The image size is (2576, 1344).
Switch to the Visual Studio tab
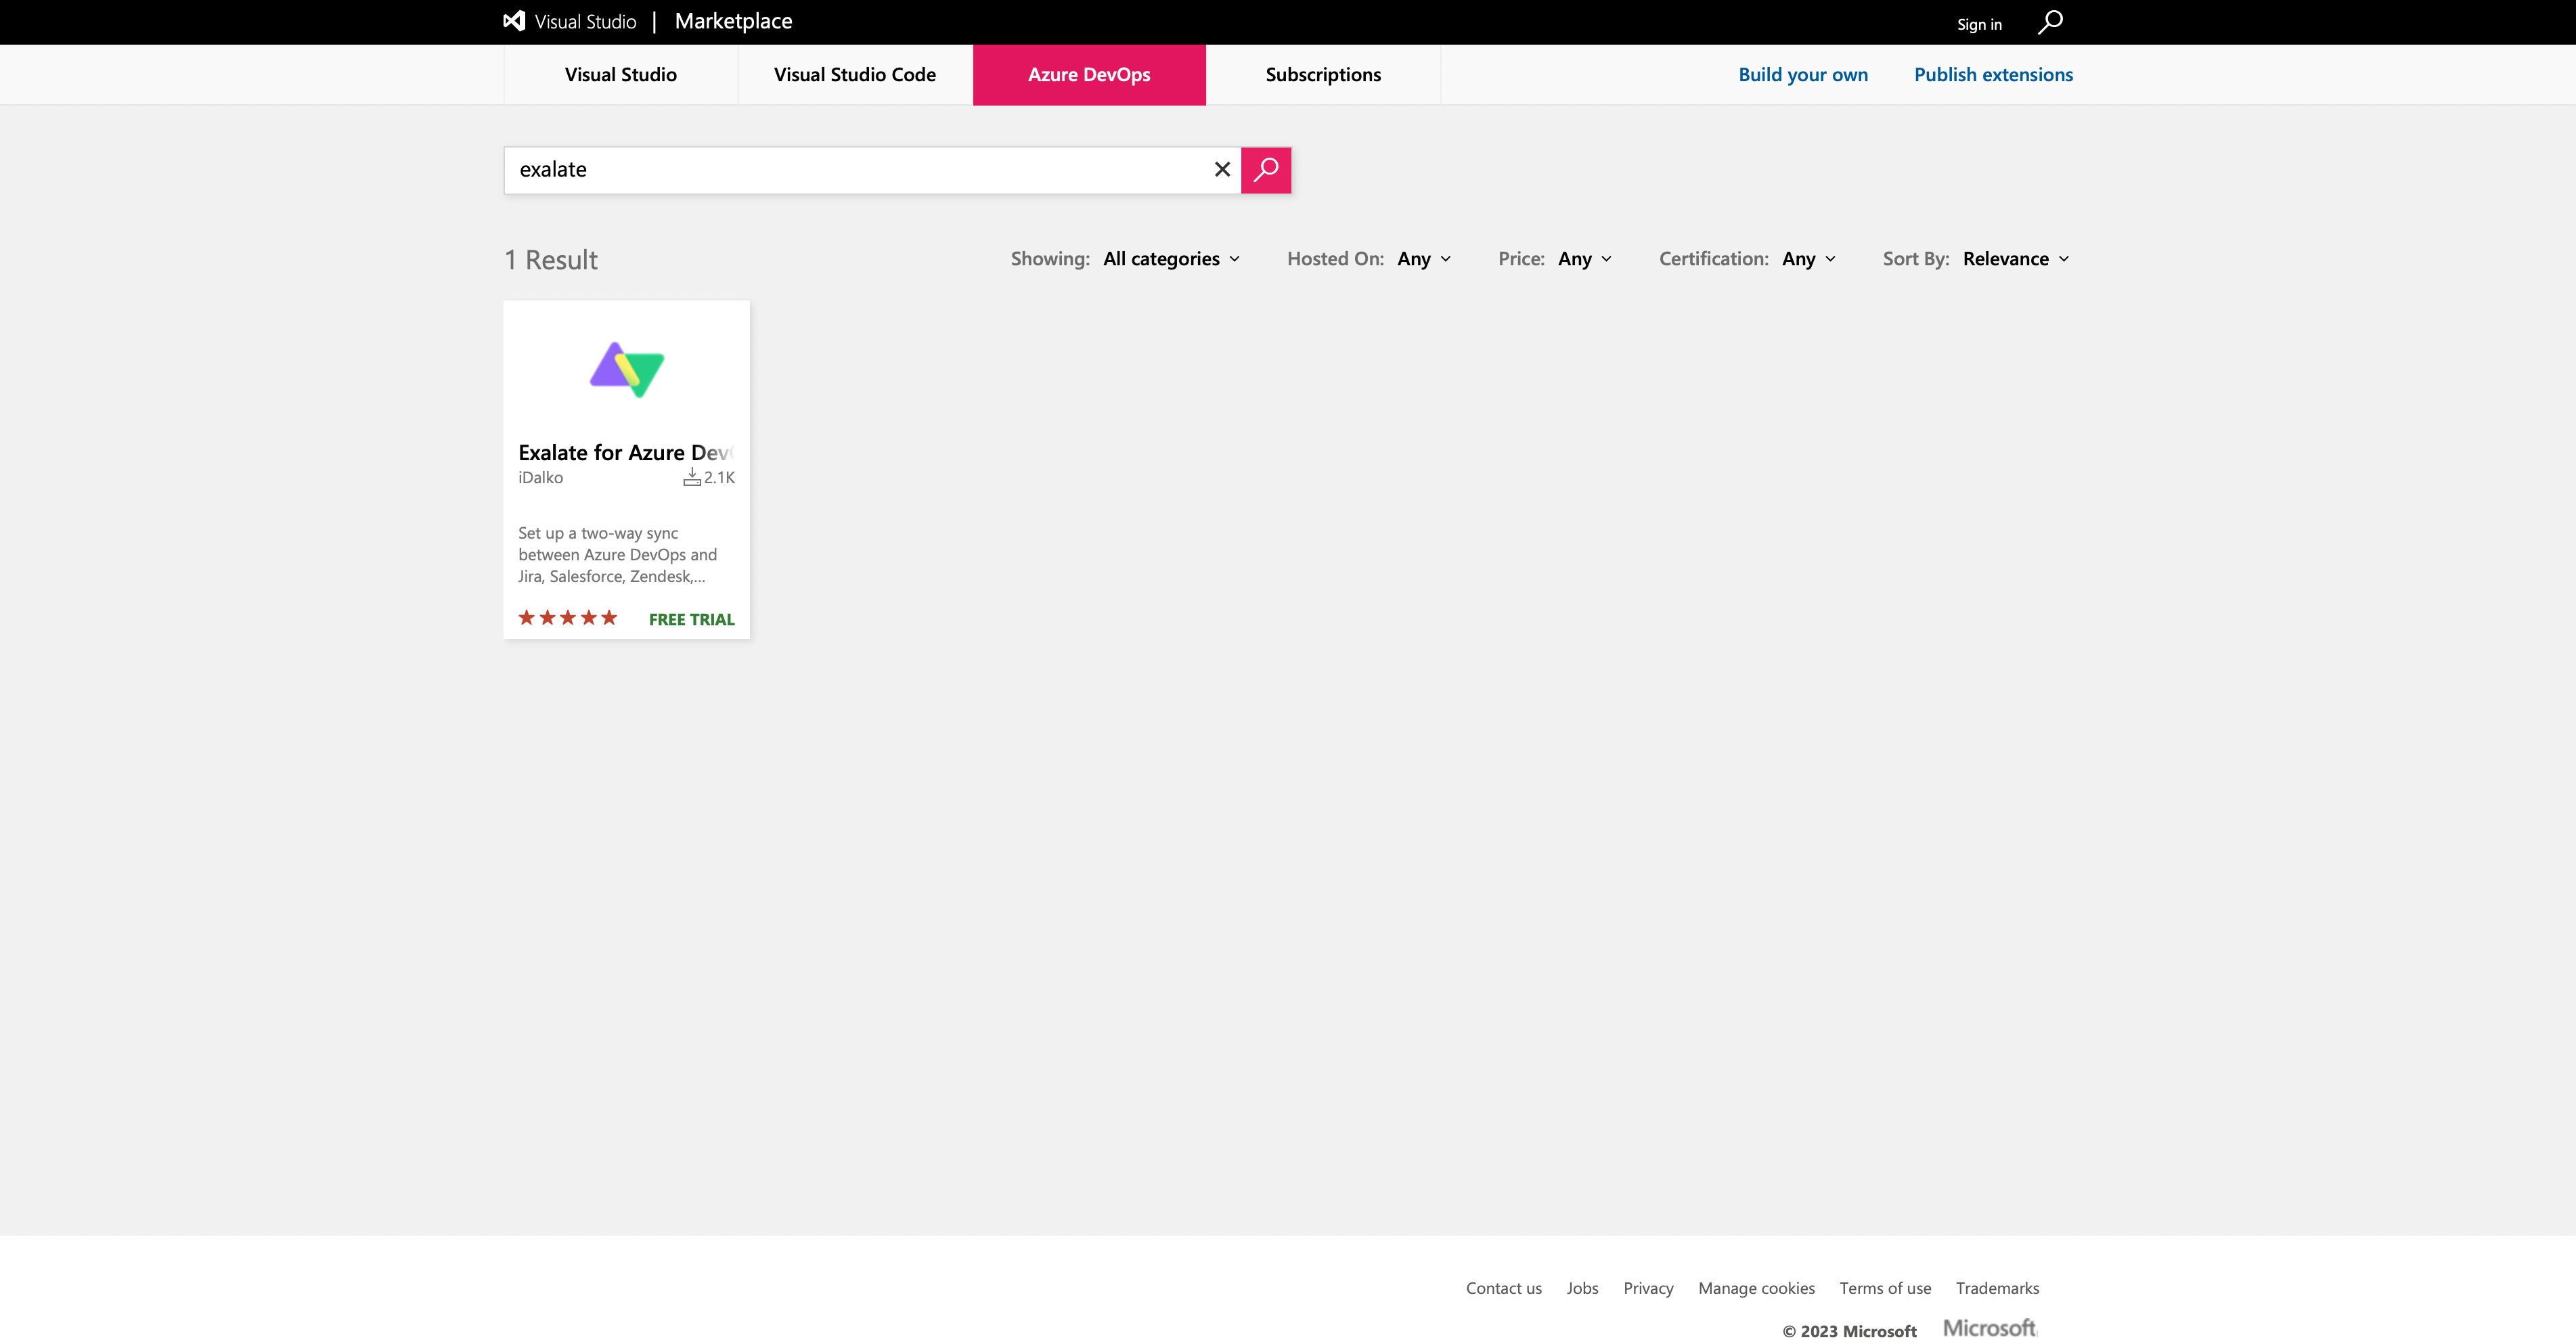(x=621, y=75)
